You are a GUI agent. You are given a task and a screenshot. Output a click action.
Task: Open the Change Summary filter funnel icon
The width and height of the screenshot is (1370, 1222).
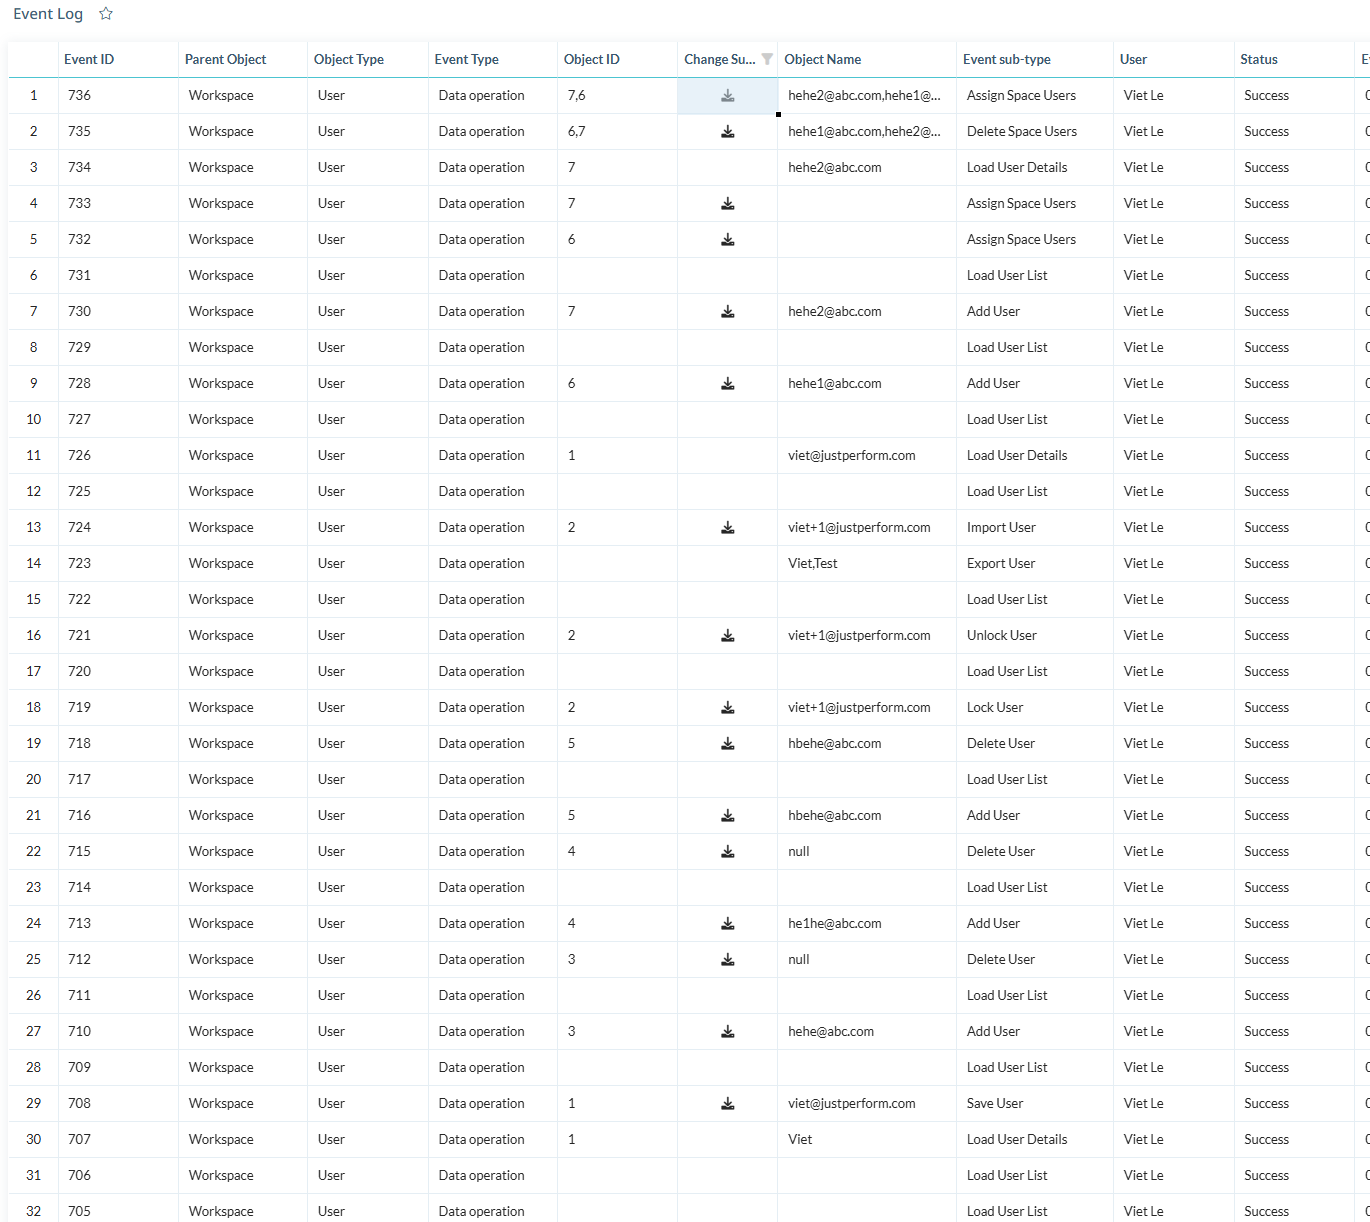tap(767, 59)
